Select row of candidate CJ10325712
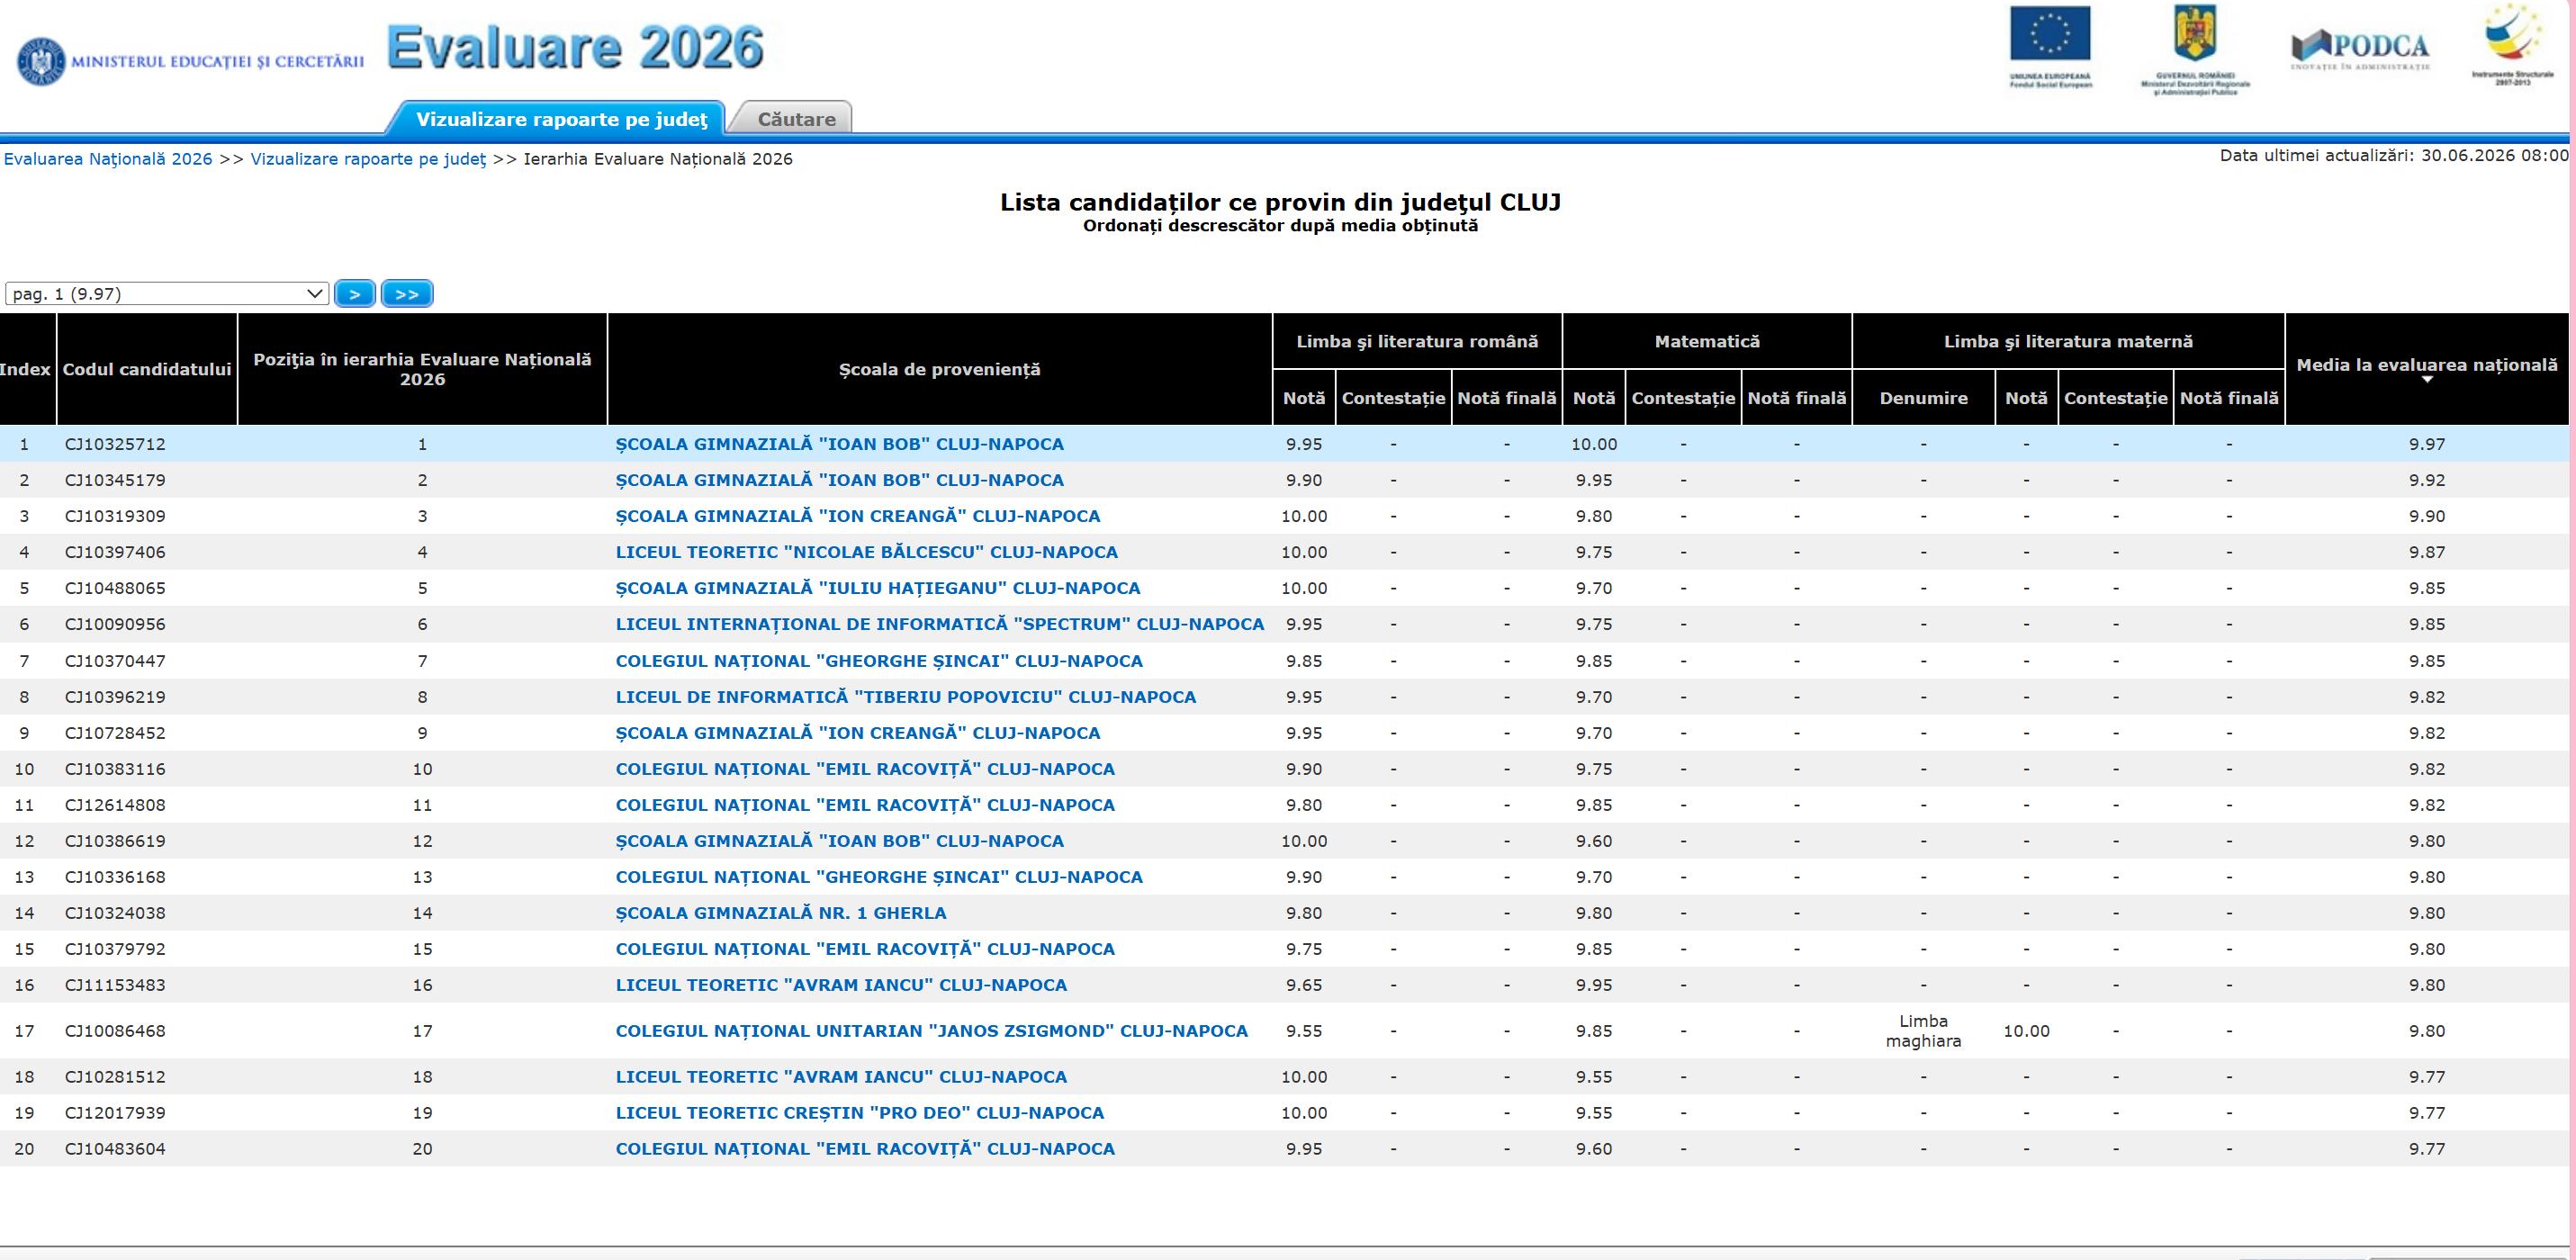Screen dimensions: 2576x1260 [x=1284, y=444]
